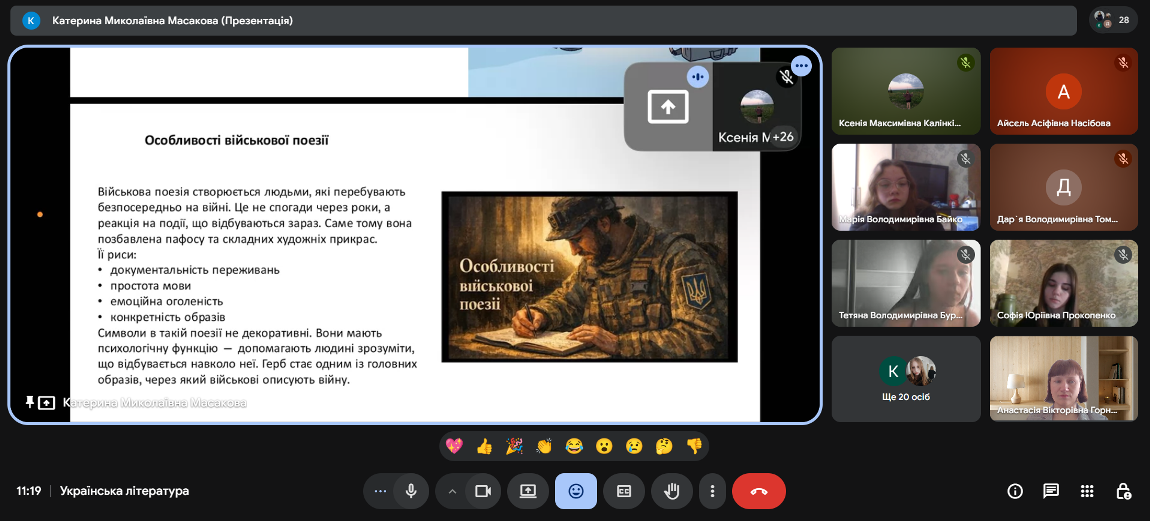Send the sparkling heart reaction
The image size is (1150, 521).
454,445
